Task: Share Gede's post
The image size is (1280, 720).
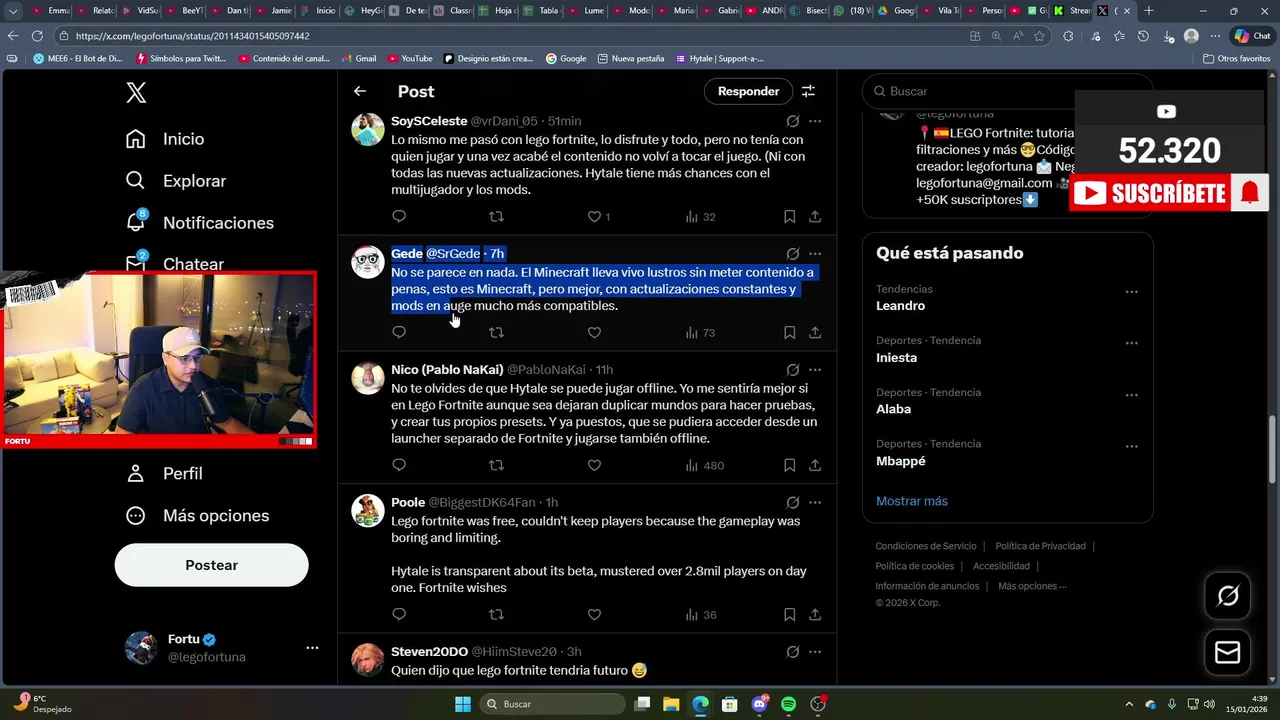Action: point(815,332)
